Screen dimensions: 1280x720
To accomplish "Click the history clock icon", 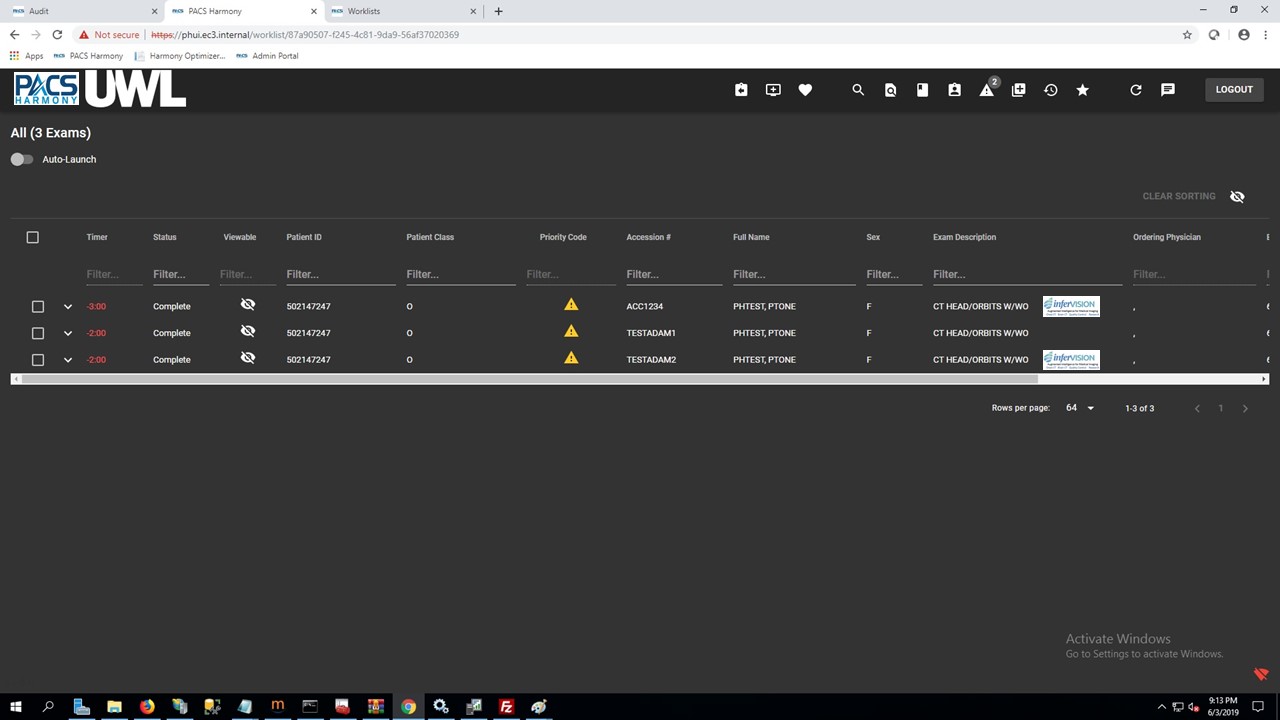I will coord(1050,90).
